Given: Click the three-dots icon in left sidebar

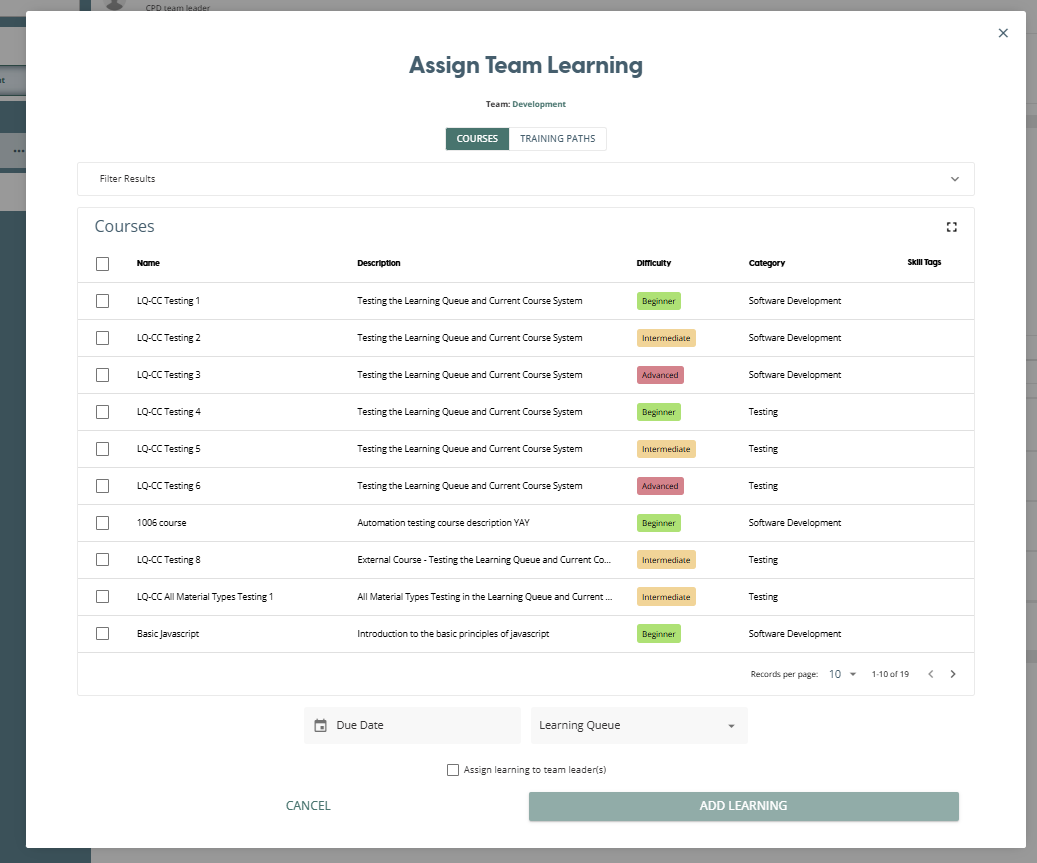Looking at the screenshot, I should (18, 151).
